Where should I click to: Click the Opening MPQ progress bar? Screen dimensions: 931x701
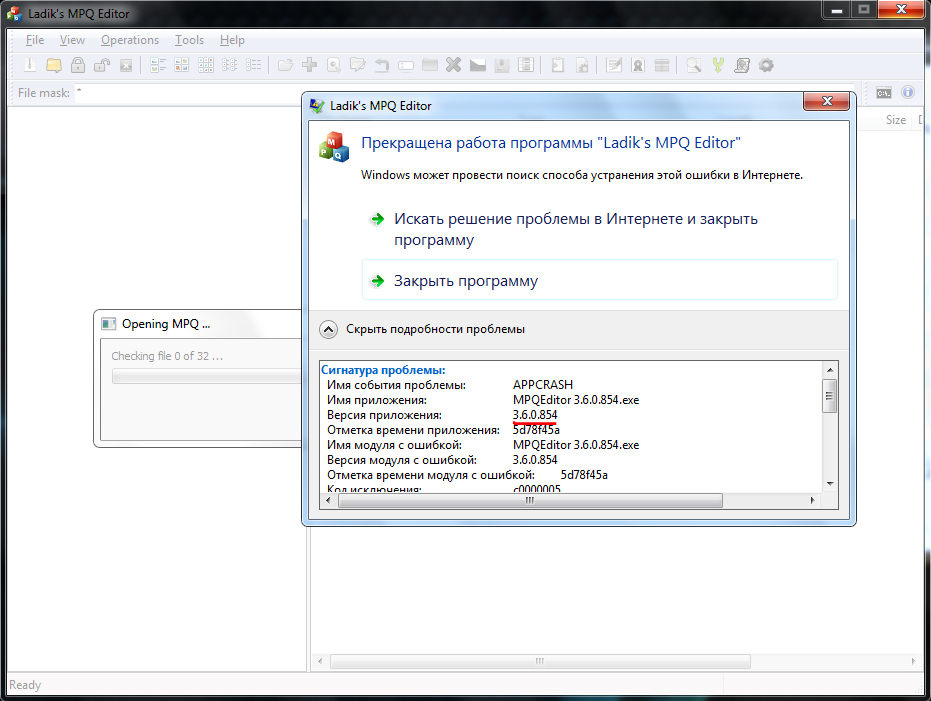(207, 376)
